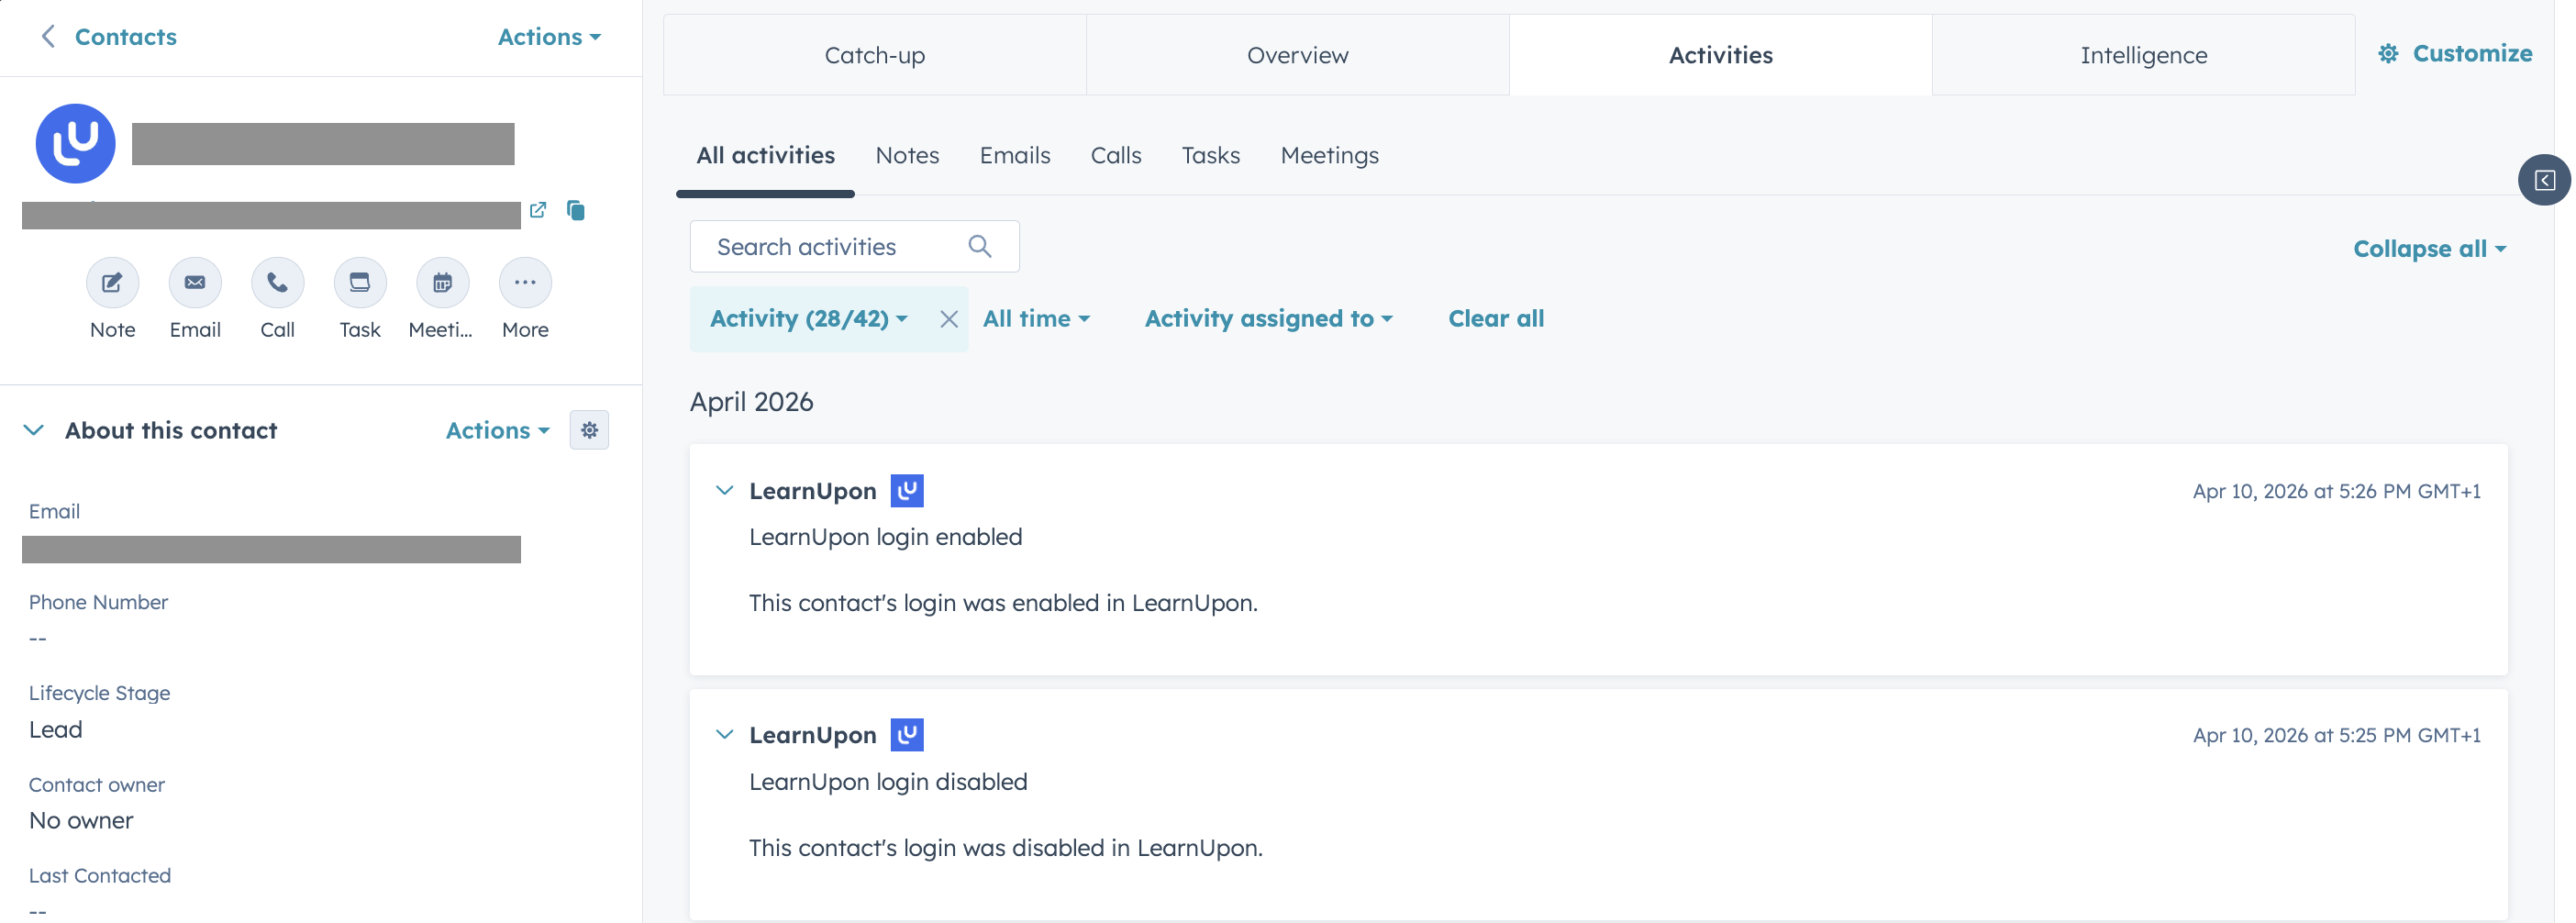Open the Meetings sub-tab
Viewport: 2576px width, 923px height.
point(1329,156)
